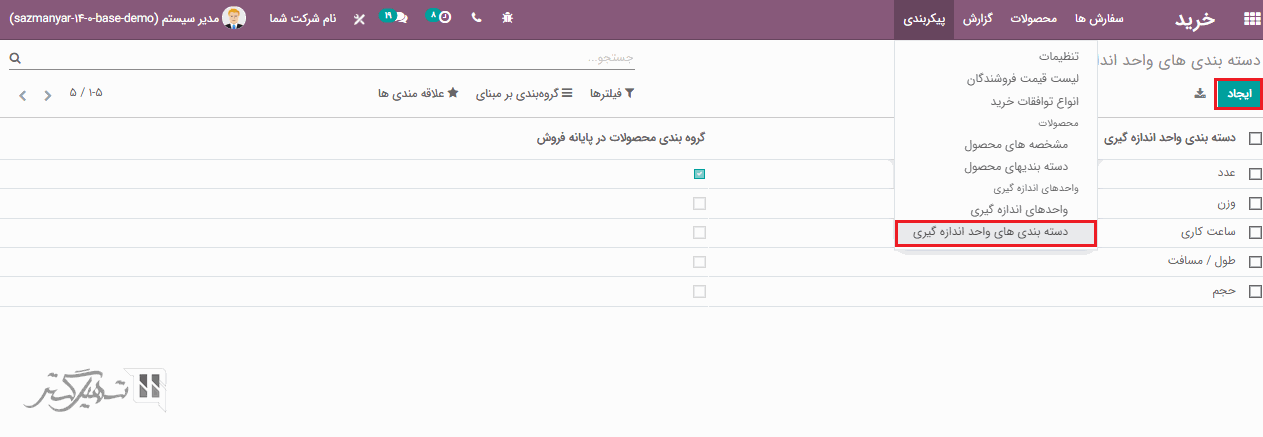Tick the select-all header checkbox
Viewport: 1263px width, 437px height.
click(1255, 139)
